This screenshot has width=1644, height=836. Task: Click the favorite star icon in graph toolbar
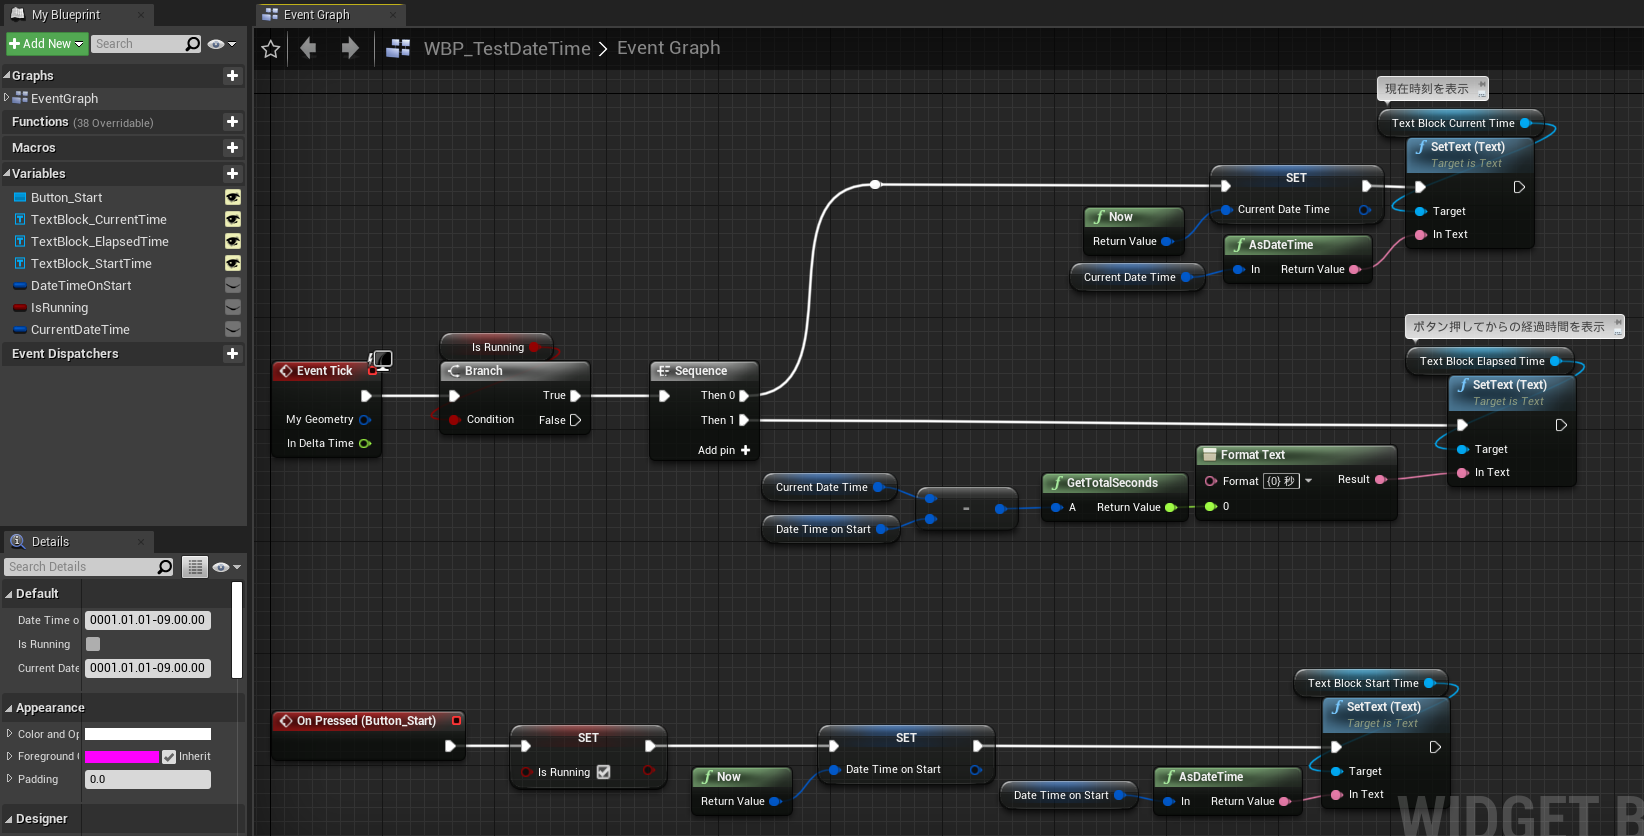[270, 49]
